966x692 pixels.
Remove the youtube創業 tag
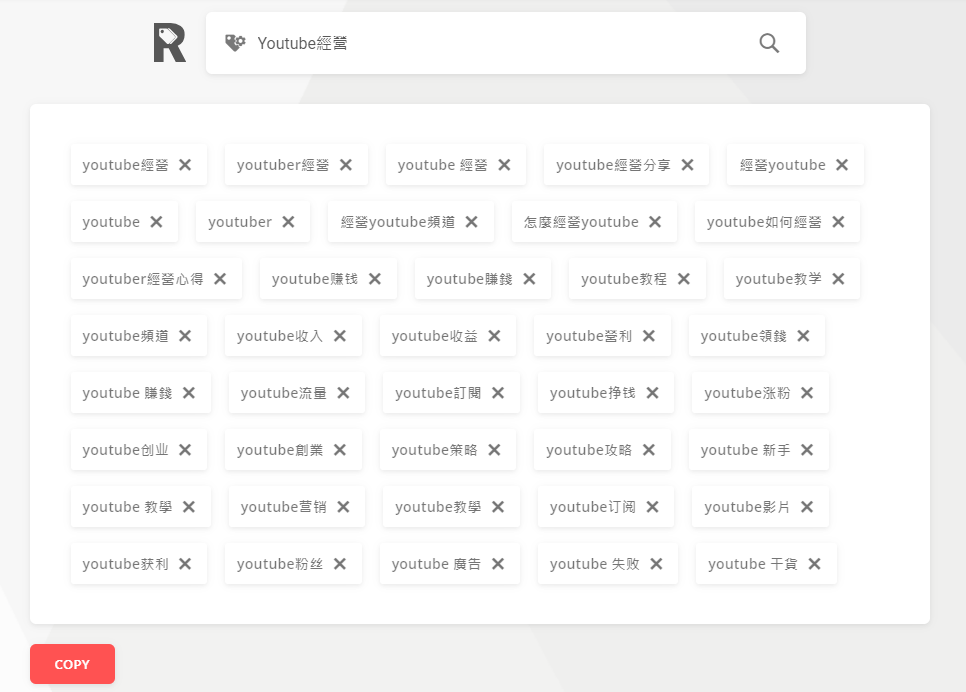[x=339, y=450]
